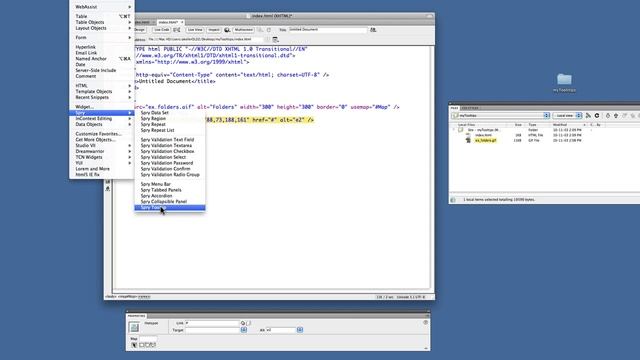Insert Spry Validation Radio Group
The width and height of the screenshot is (640, 360).
coord(170,174)
